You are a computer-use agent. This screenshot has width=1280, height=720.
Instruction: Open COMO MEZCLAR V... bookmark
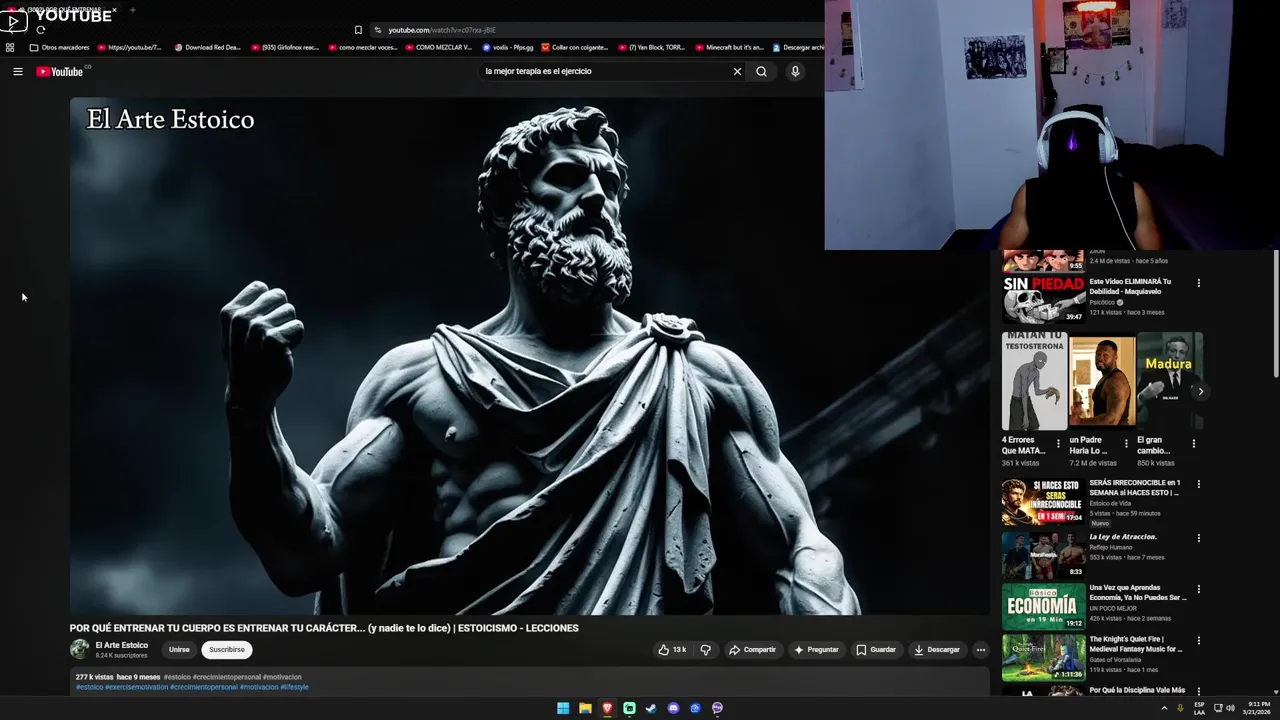point(438,47)
